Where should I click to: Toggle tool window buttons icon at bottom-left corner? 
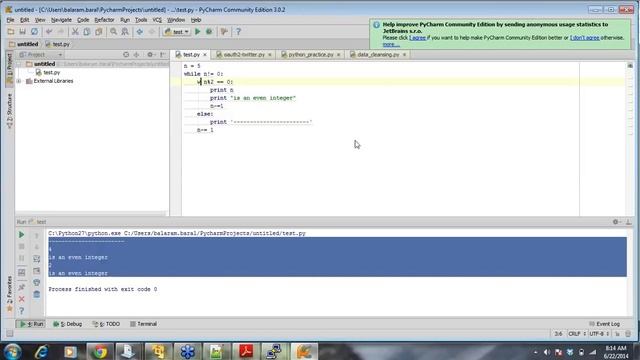[x=9, y=334]
